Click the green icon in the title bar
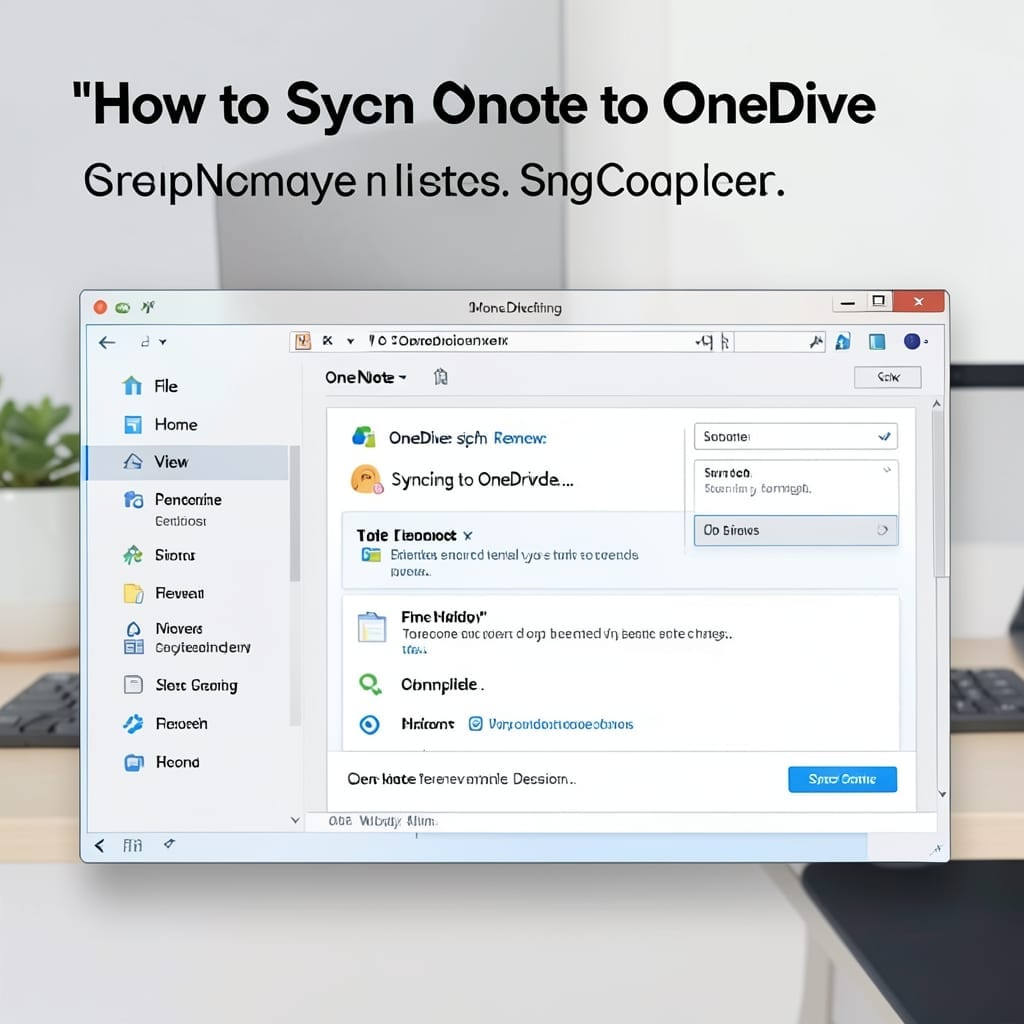Viewport: 1024px width, 1024px height. [122, 308]
